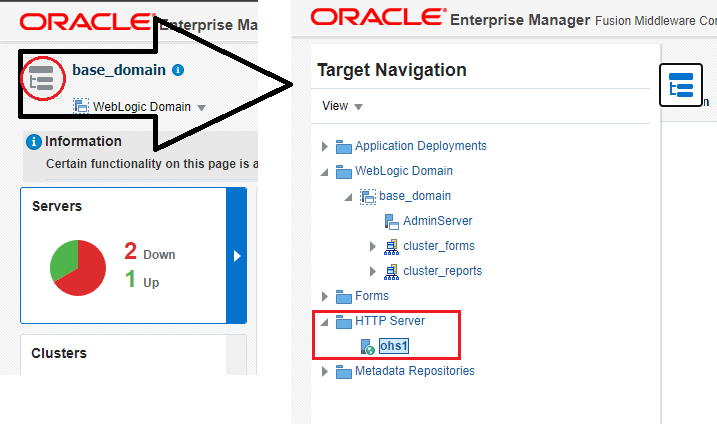Open the View dropdown menu
717x433 pixels.
(x=342, y=106)
